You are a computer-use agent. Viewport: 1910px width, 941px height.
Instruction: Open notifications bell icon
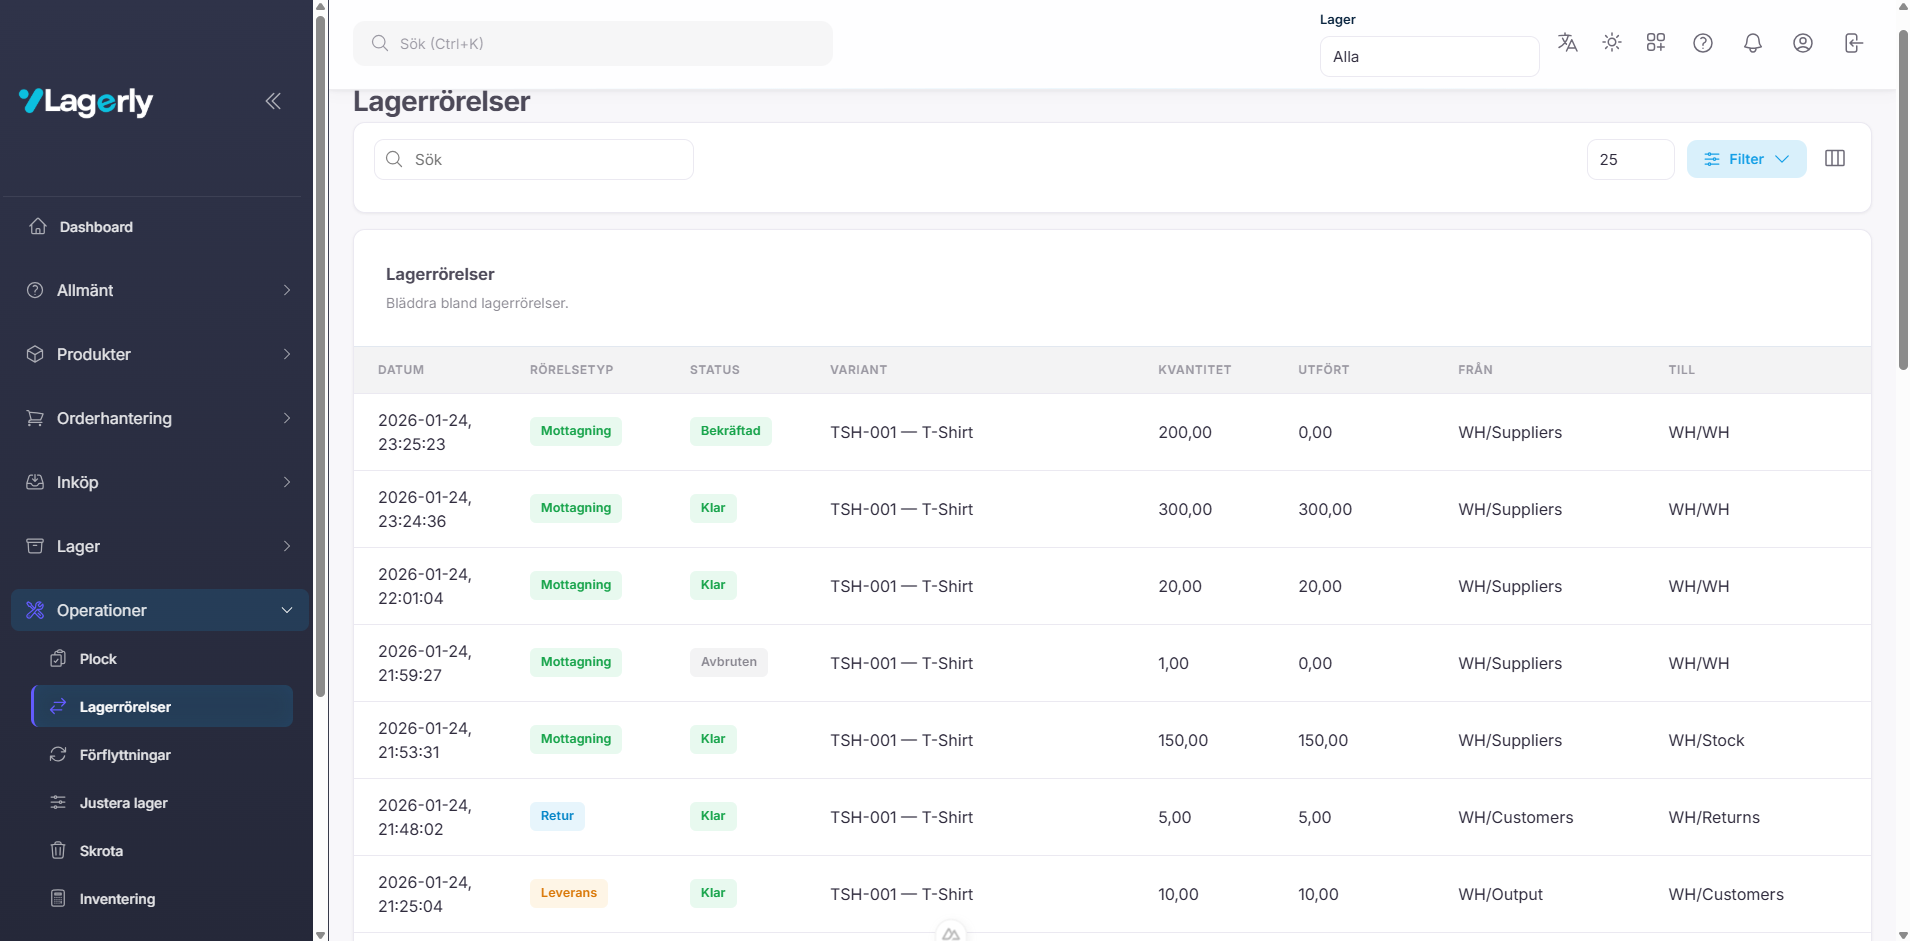point(1752,43)
